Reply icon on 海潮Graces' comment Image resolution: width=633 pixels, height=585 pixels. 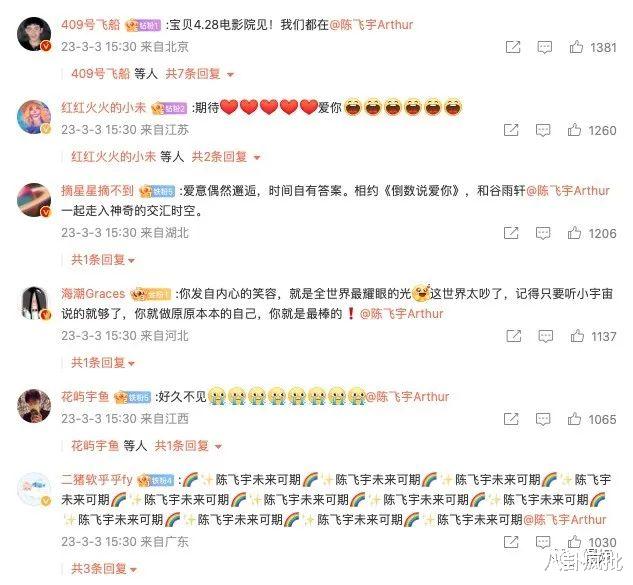tap(545, 336)
